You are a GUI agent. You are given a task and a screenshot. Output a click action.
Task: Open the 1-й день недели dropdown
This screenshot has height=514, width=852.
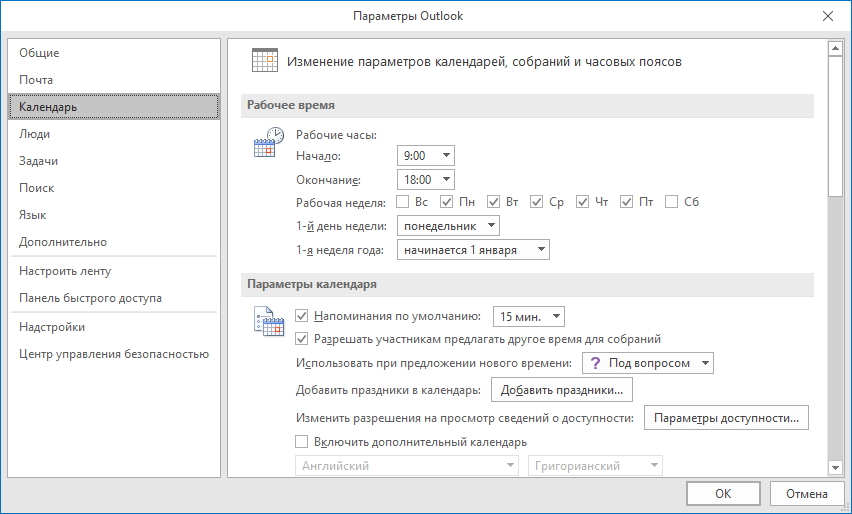pyautogui.click(x=448, y=226)
